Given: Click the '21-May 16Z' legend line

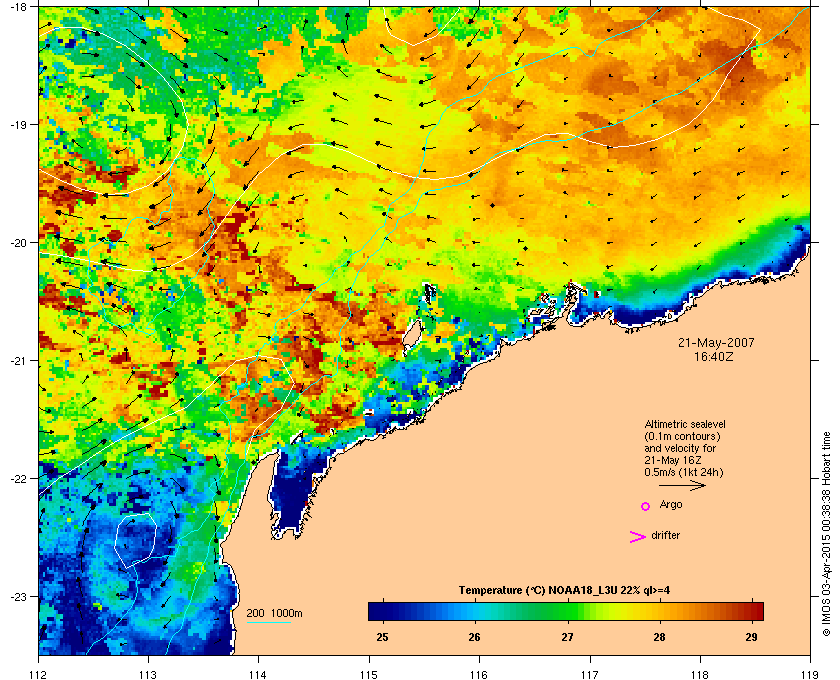Looking at the screenshot, I should click(673, 460).
